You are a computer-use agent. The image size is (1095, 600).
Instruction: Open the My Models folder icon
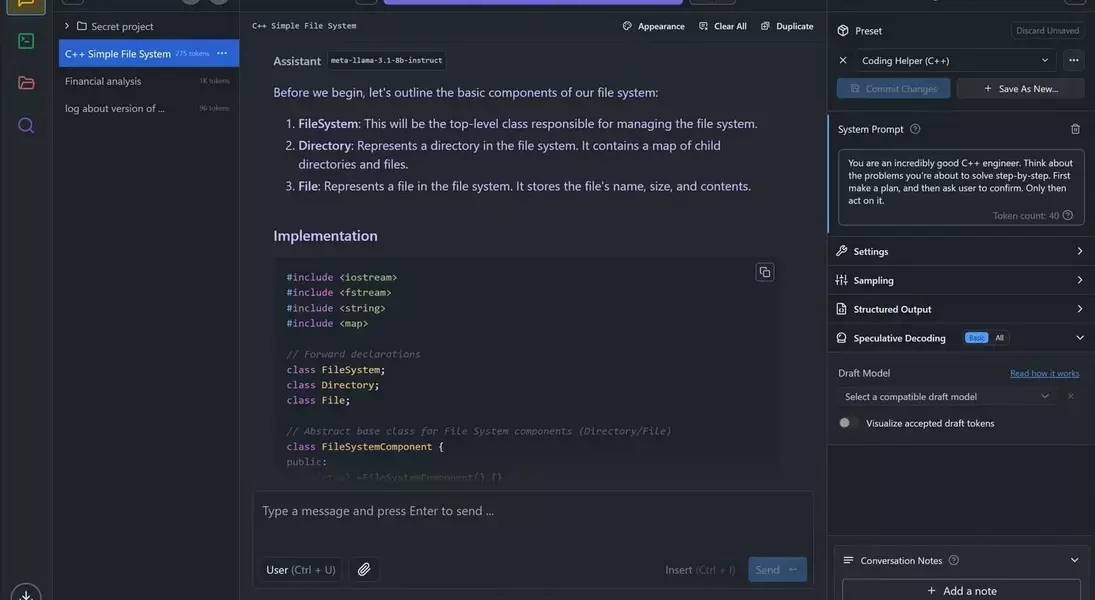[26, 83]
